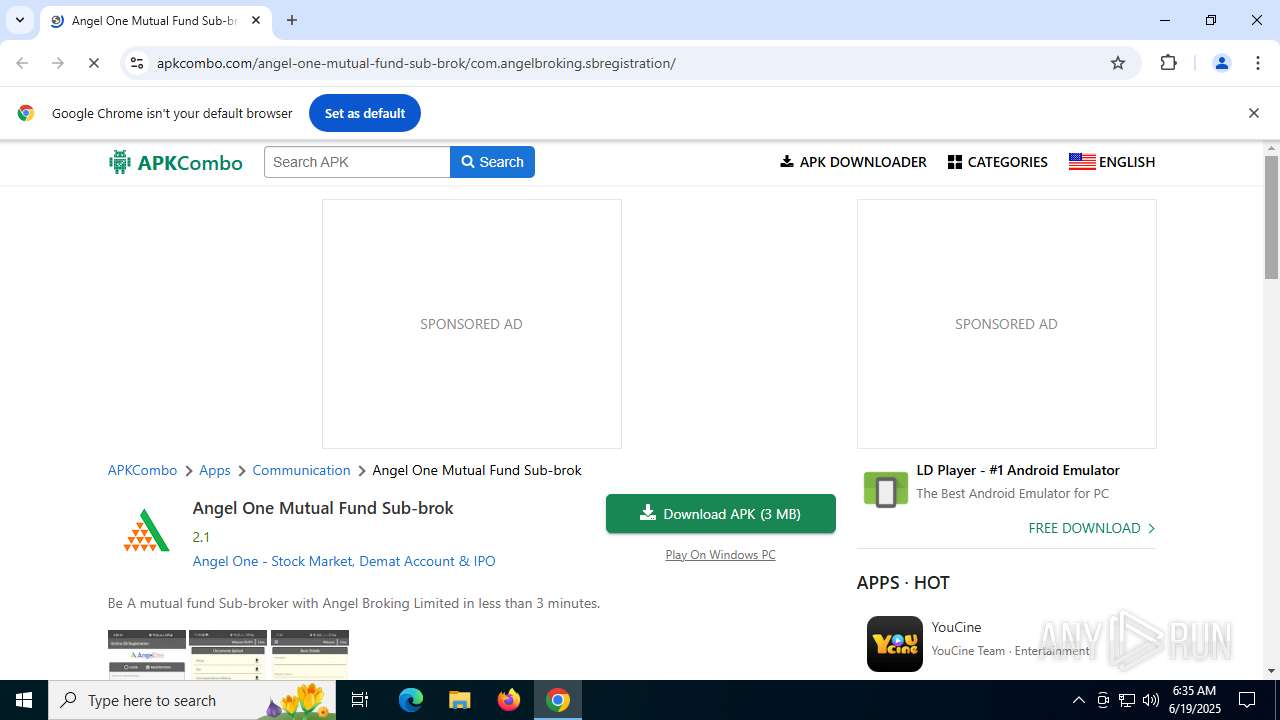
Task: Open the Categories menu
Action: (997, 162)
